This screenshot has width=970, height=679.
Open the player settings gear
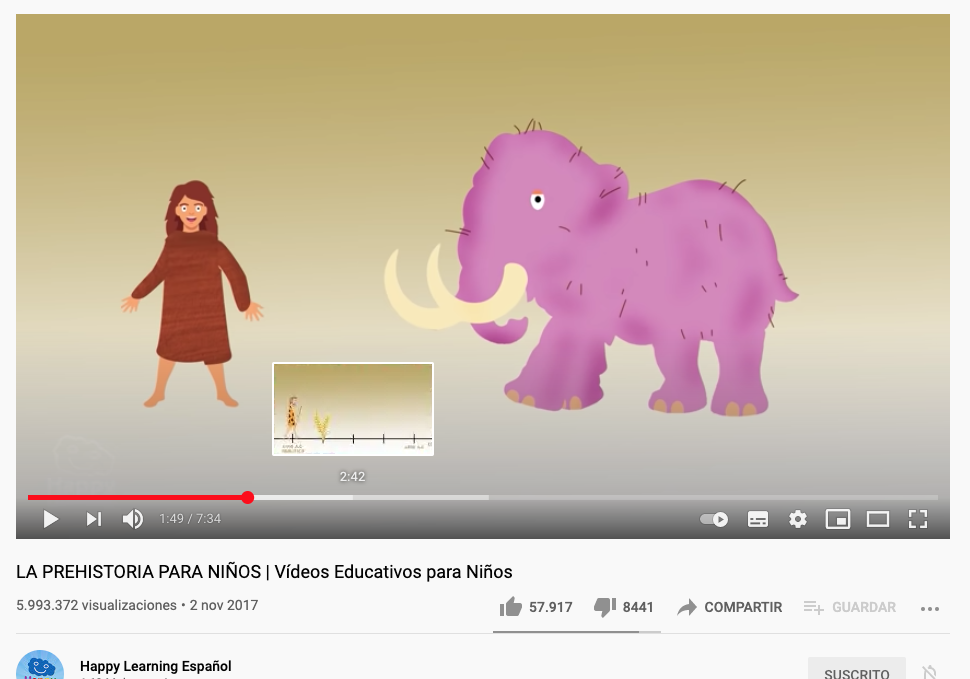click(x=798, y=519)
